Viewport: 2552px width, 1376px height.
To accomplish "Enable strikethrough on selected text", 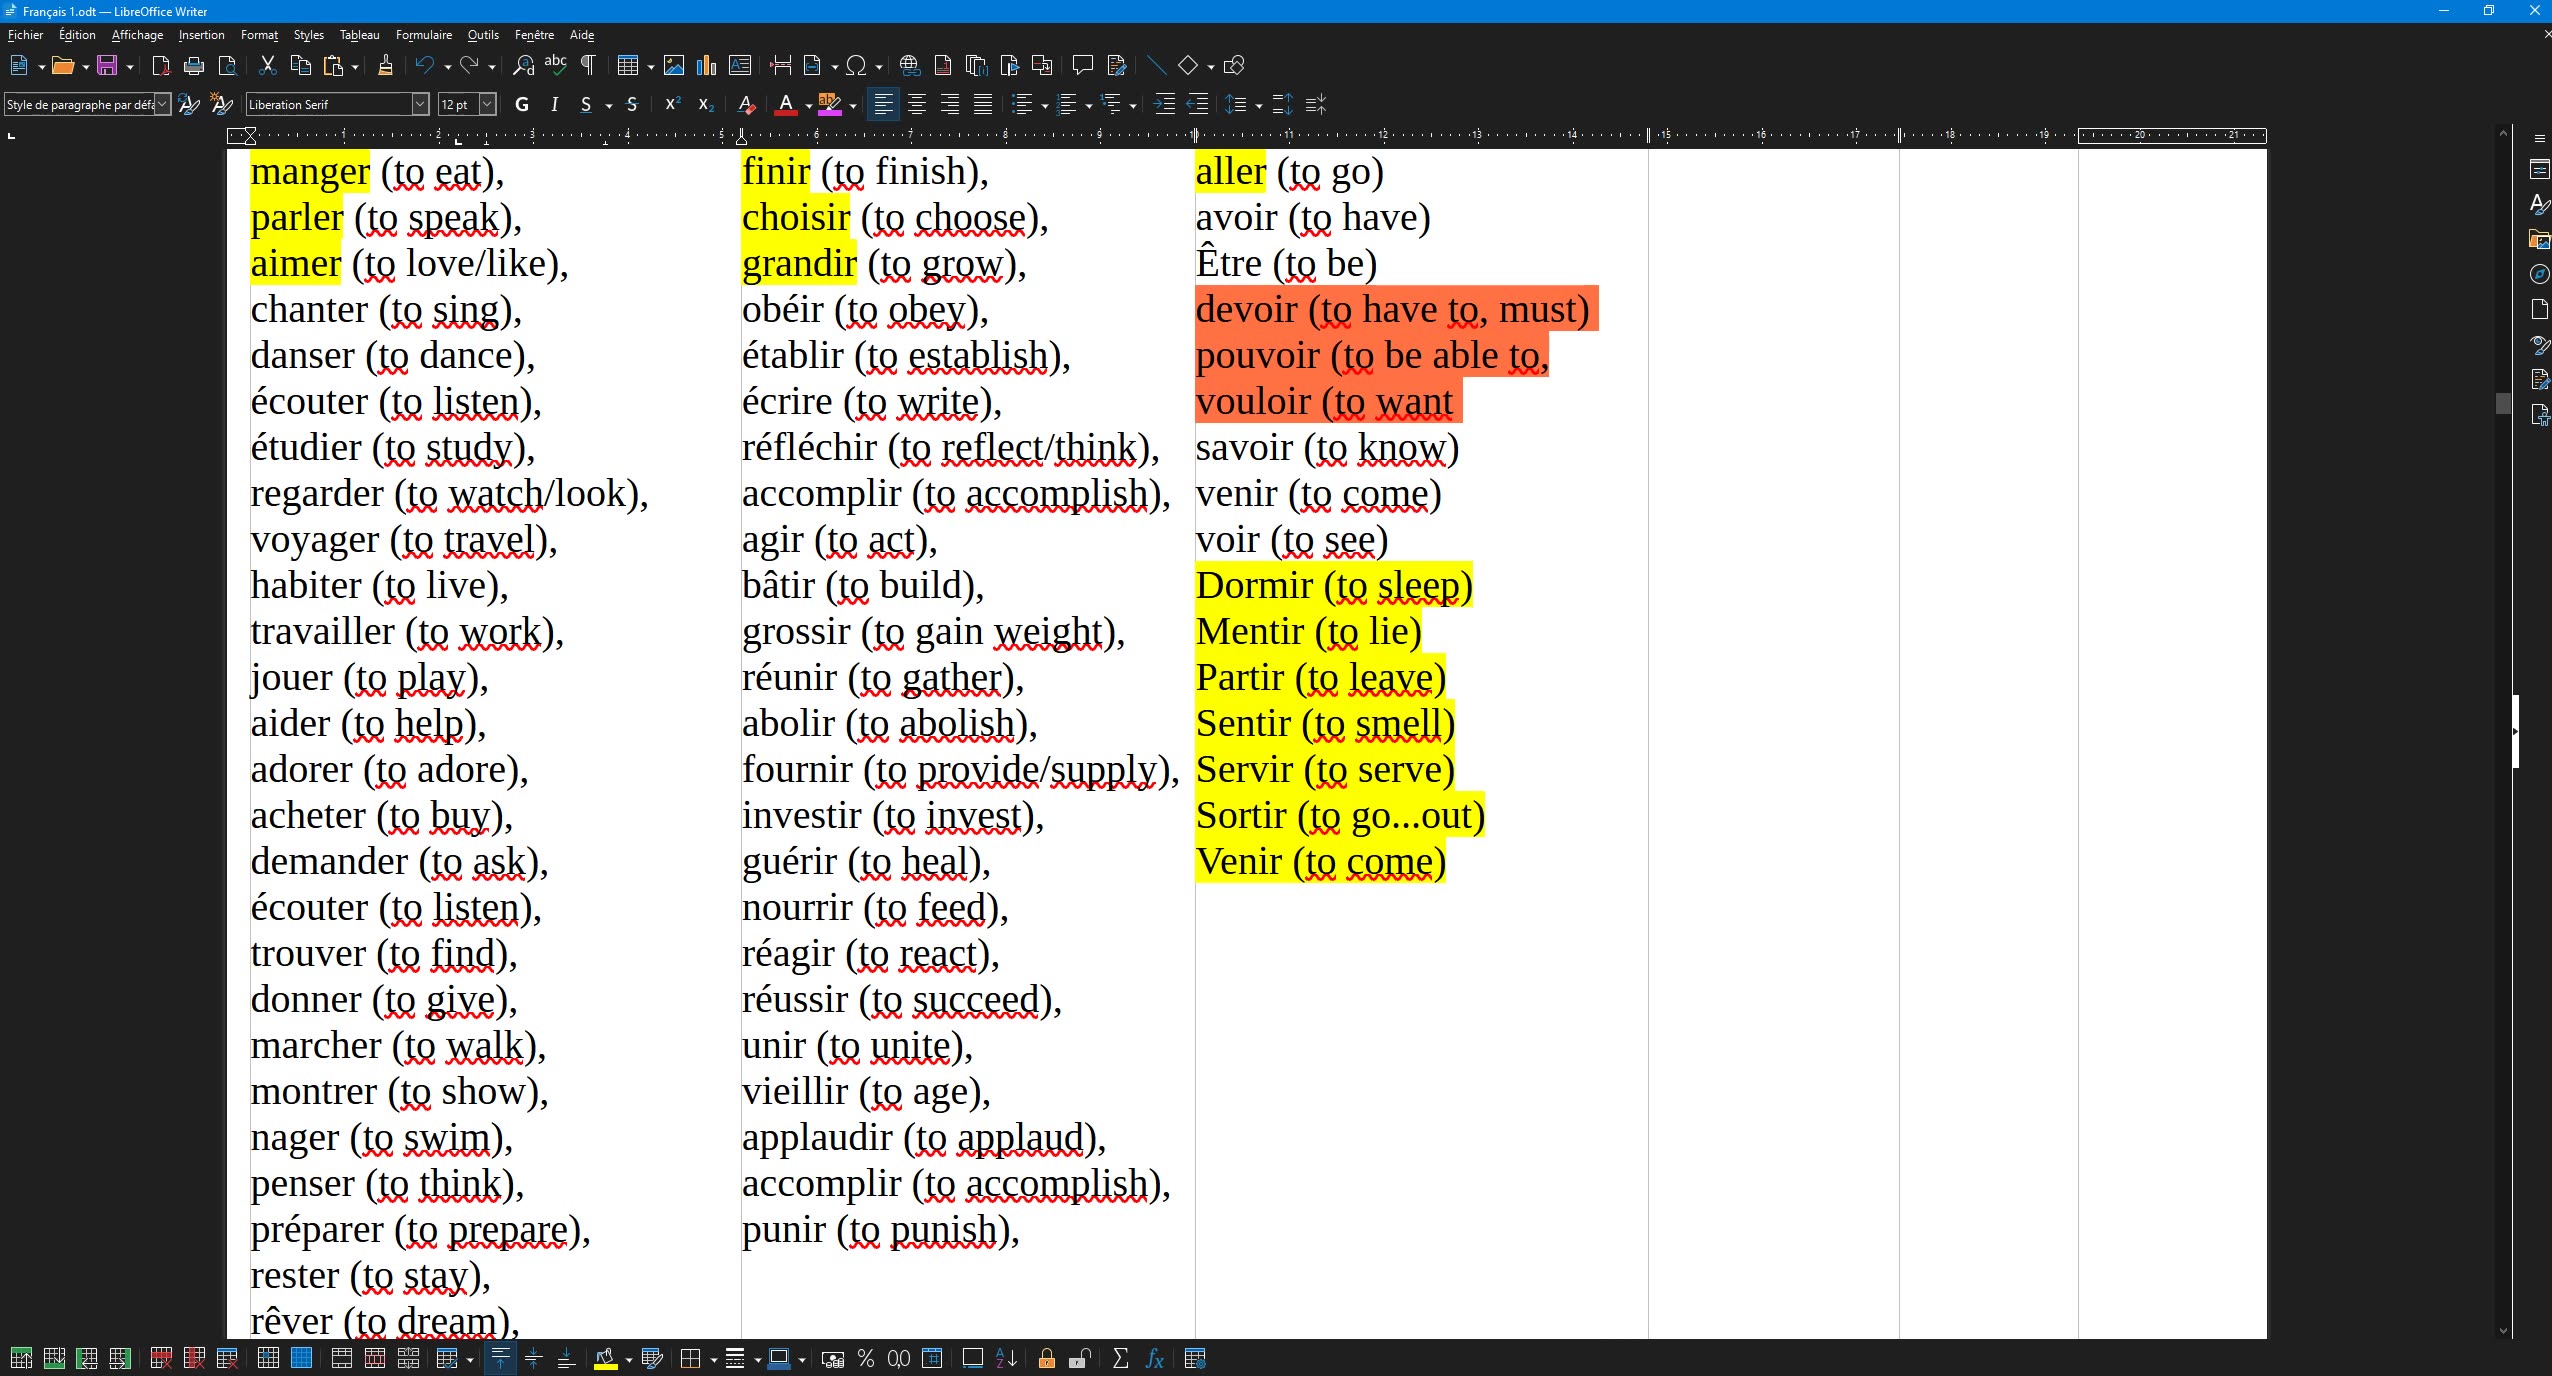I will pyautogui.click(x=632, y=104).
